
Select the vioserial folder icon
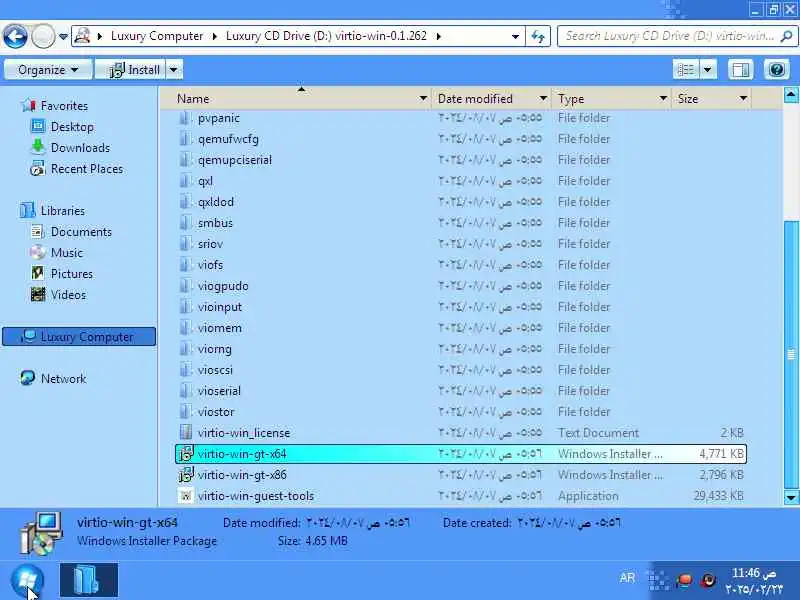[186, 390]
